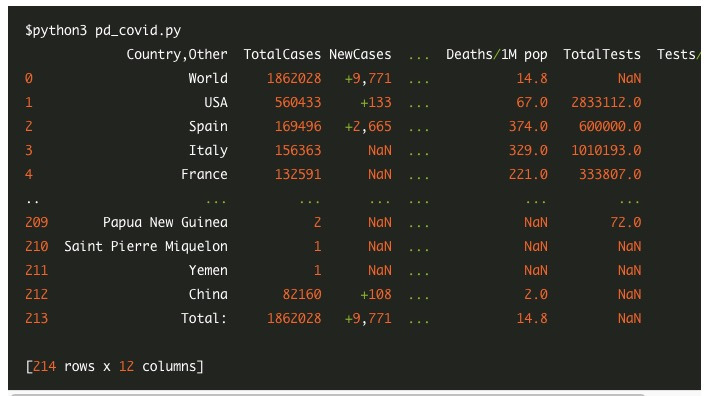The height and width of the screenshot is (396, 708).
Task: Click the row index 211
Action: [x=37, y=270]
